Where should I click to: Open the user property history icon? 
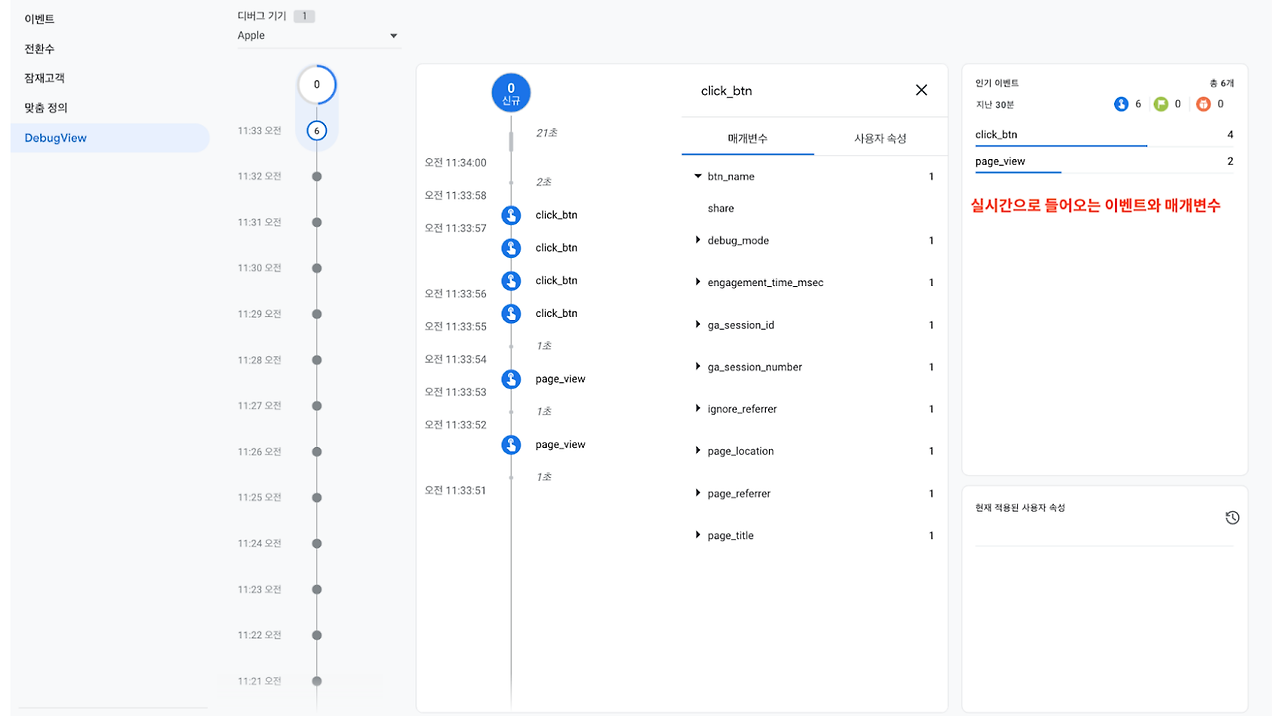[1232, 518]
